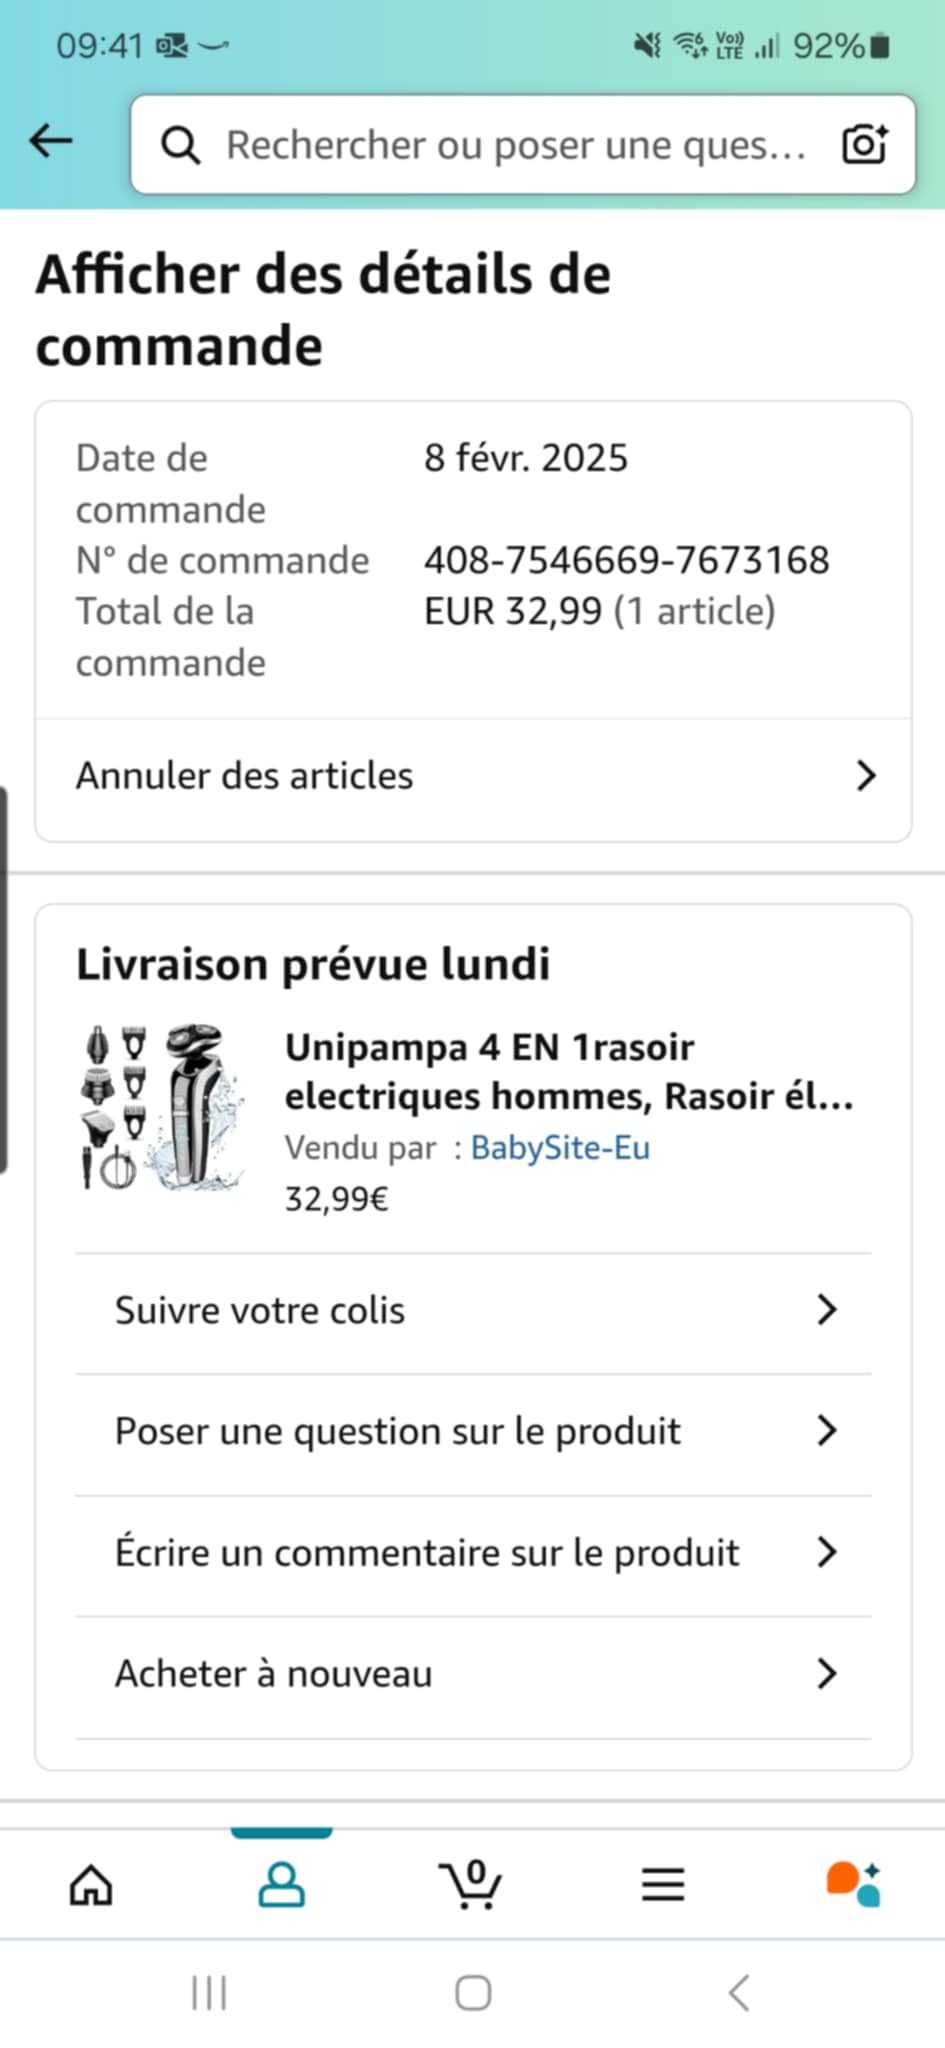Tap the back arrow in header
The width and height of the screenshot is (945, 2048).
[x=51, y=142]
